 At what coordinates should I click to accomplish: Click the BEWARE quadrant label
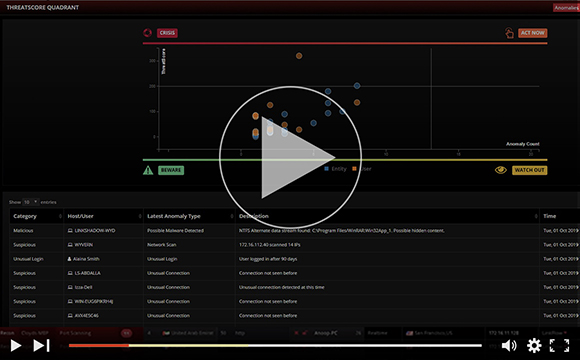[x=171, y=170]
